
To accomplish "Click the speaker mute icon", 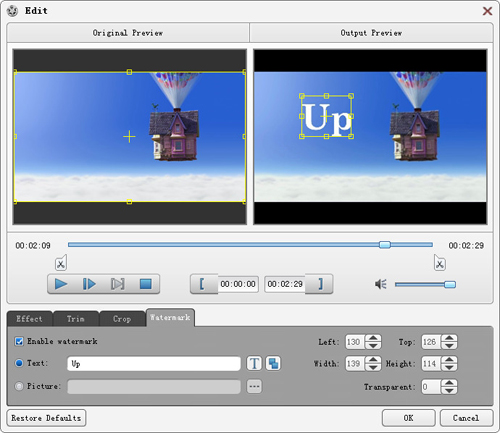I will pos(381,284).
